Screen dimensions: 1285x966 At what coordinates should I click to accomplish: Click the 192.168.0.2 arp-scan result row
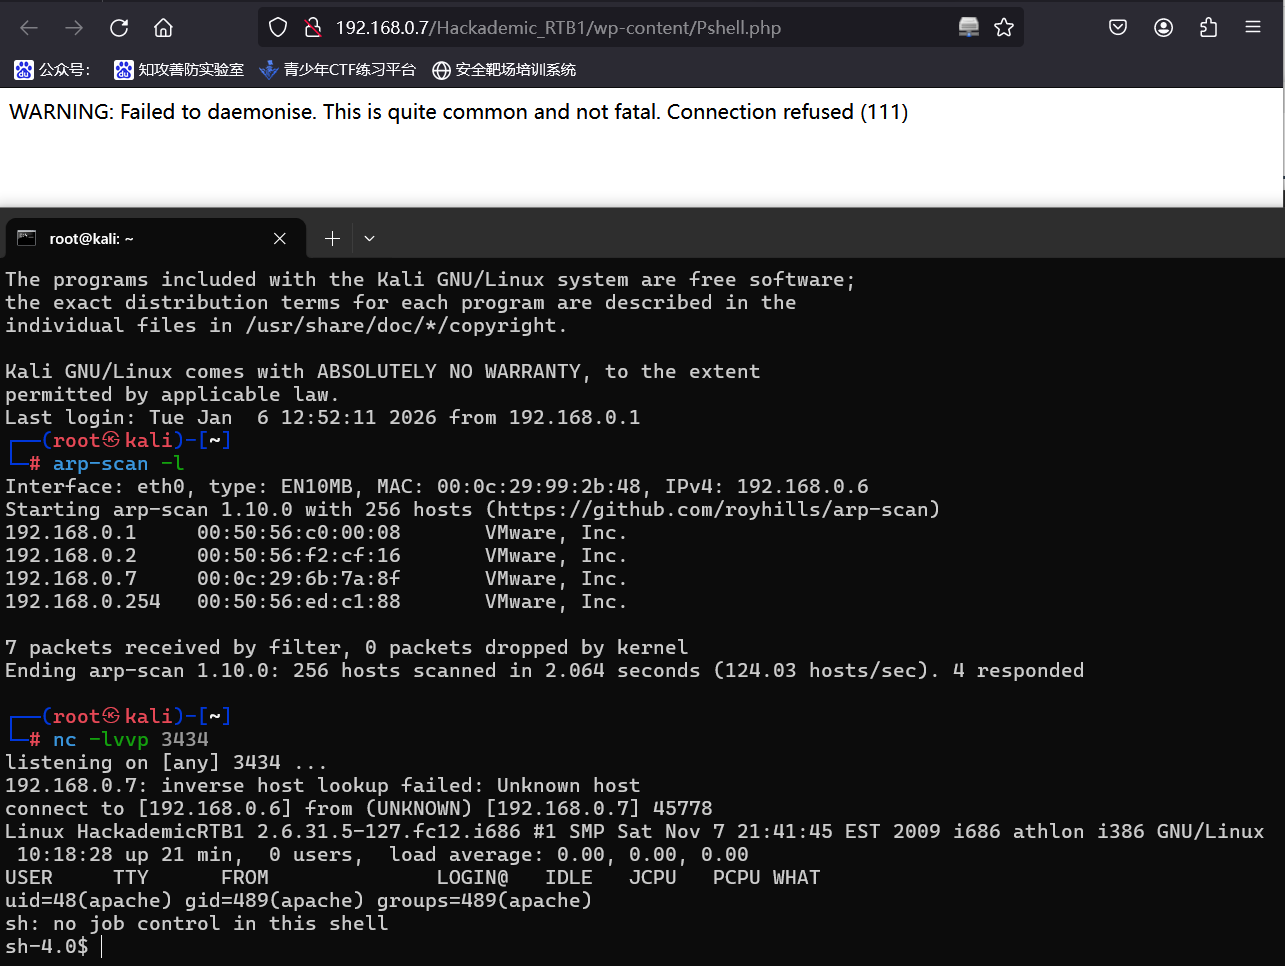pyautogui.click(x=316, y=555)
